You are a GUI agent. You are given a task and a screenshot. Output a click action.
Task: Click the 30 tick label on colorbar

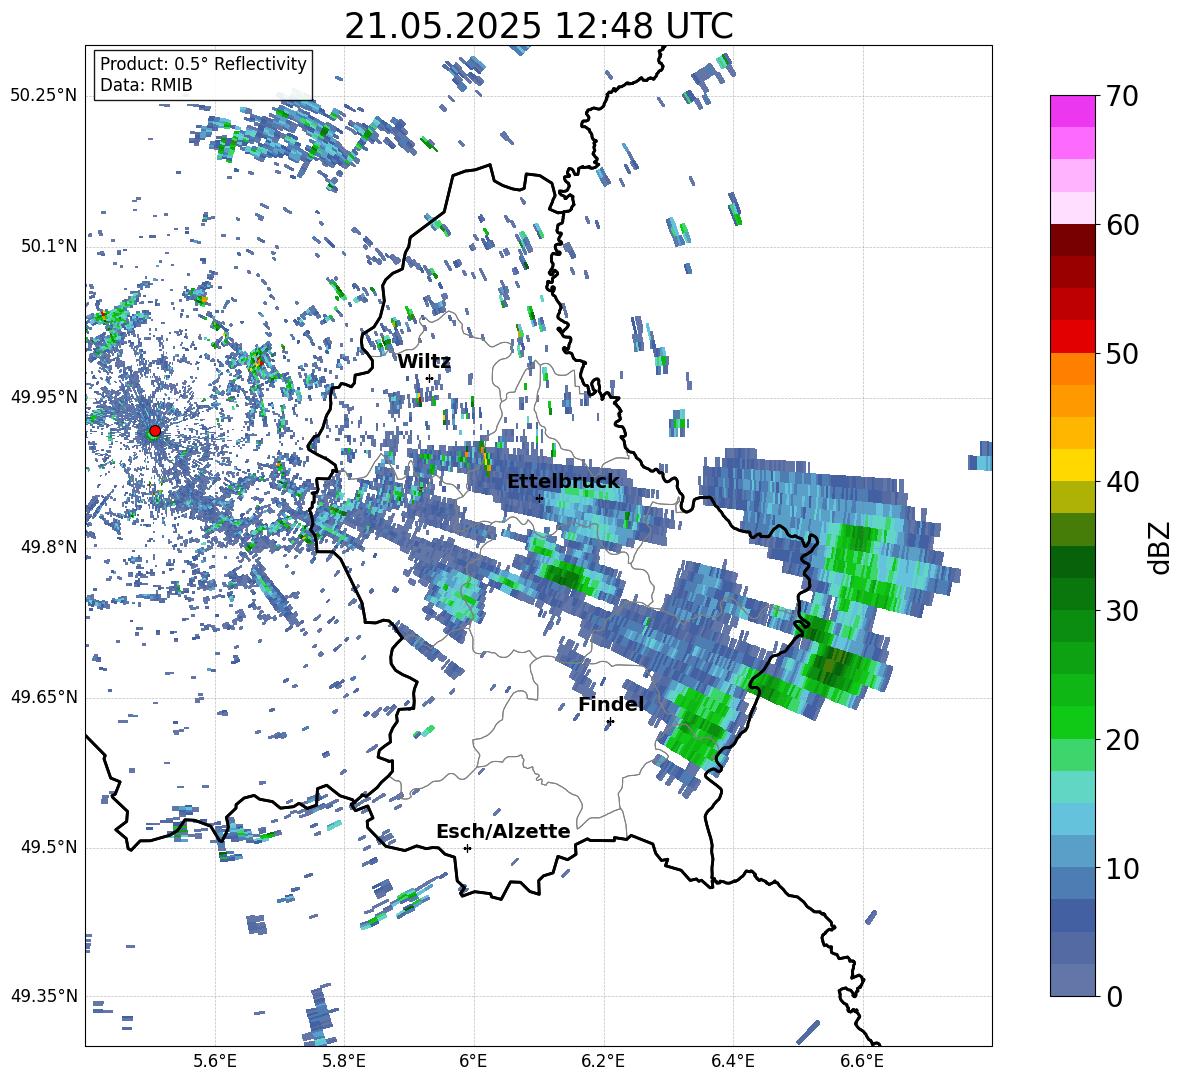(1122, 611)
